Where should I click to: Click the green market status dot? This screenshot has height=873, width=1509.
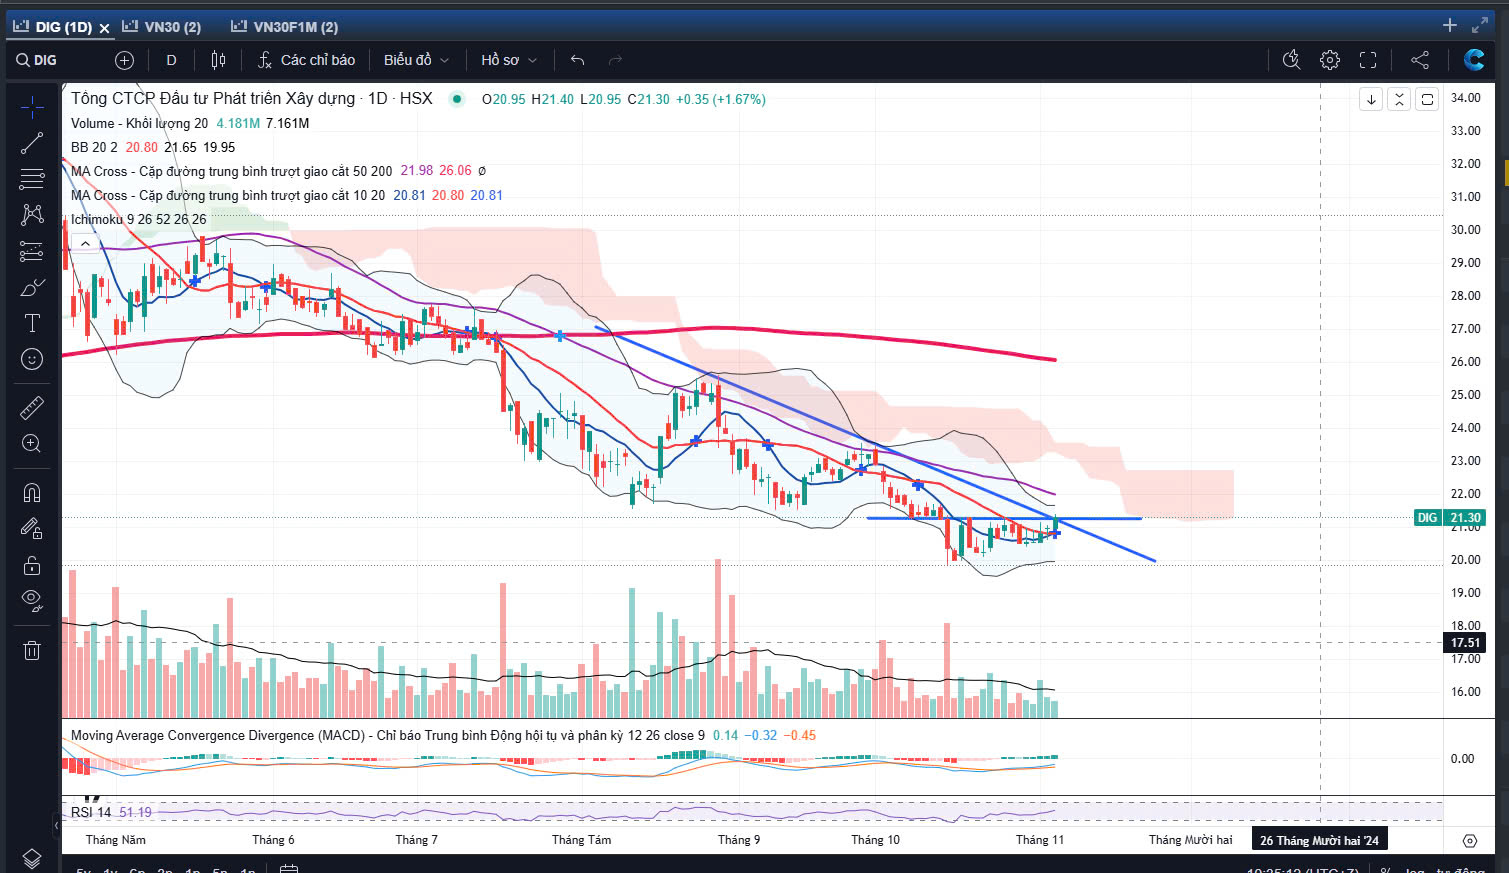[x=457, y=98]
